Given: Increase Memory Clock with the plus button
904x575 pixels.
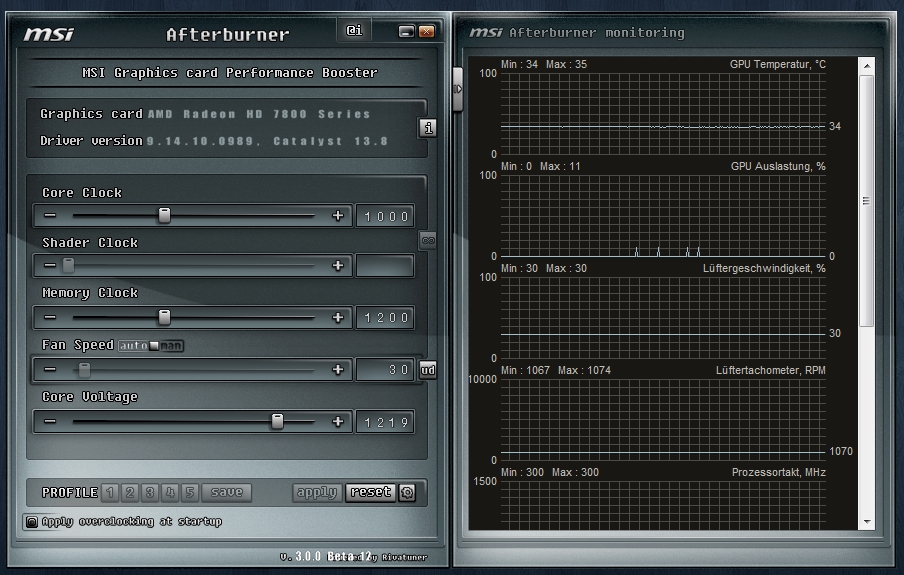Looking at the screenshot, I should point(338,318).
